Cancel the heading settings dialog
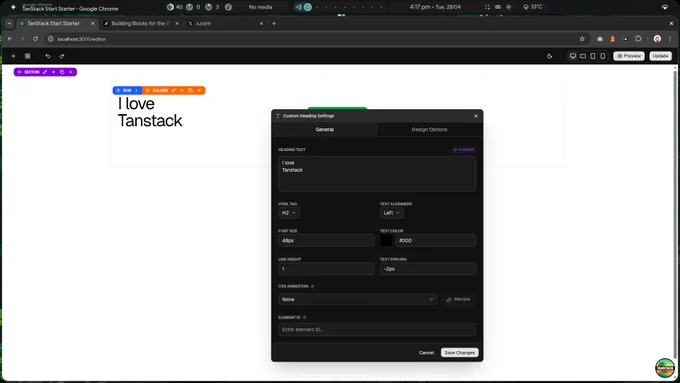 [x=426, y=353]
